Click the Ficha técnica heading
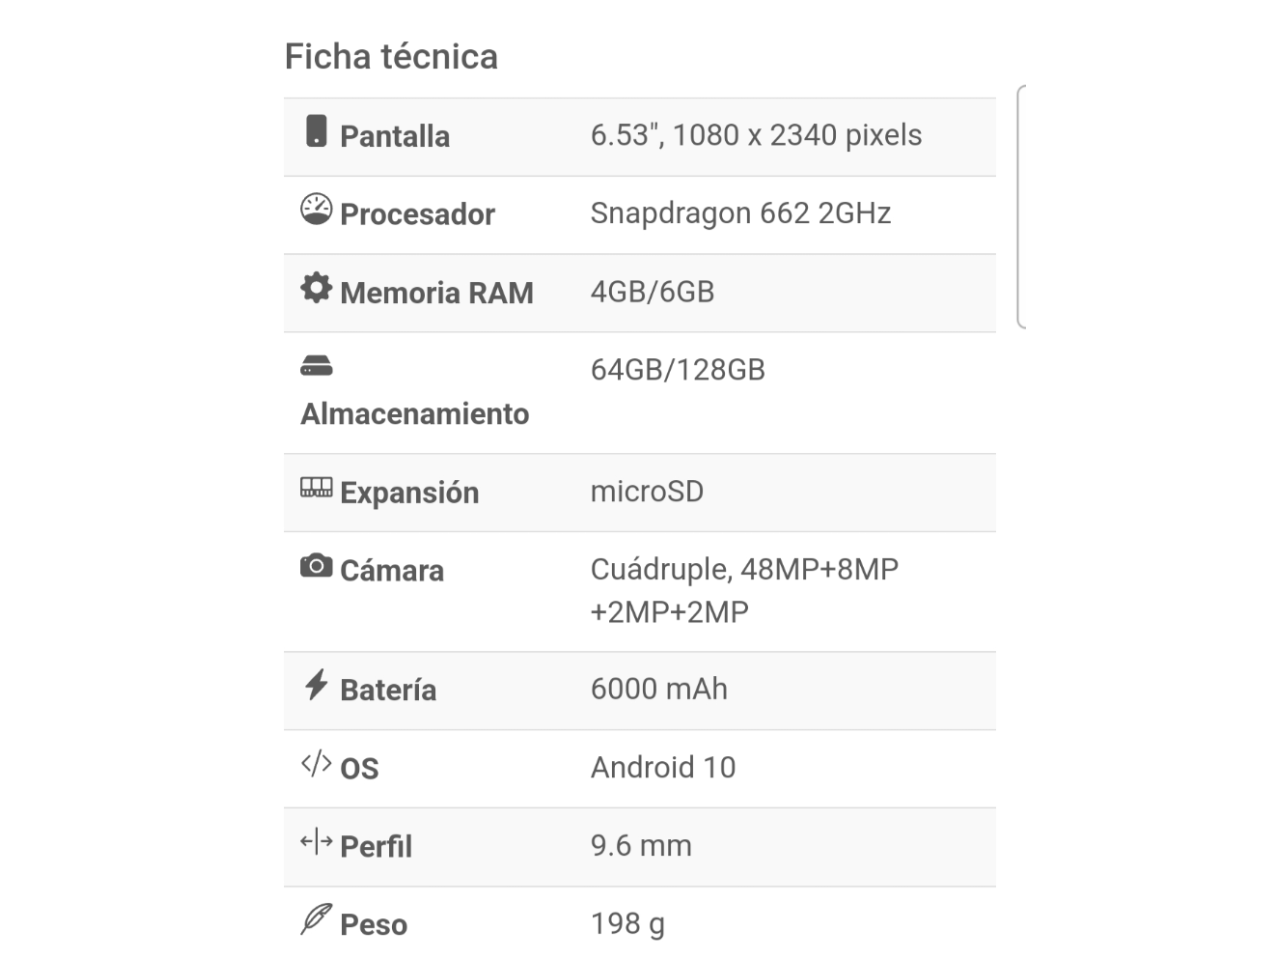1280x960 pixels. click(x=391, y=57)
